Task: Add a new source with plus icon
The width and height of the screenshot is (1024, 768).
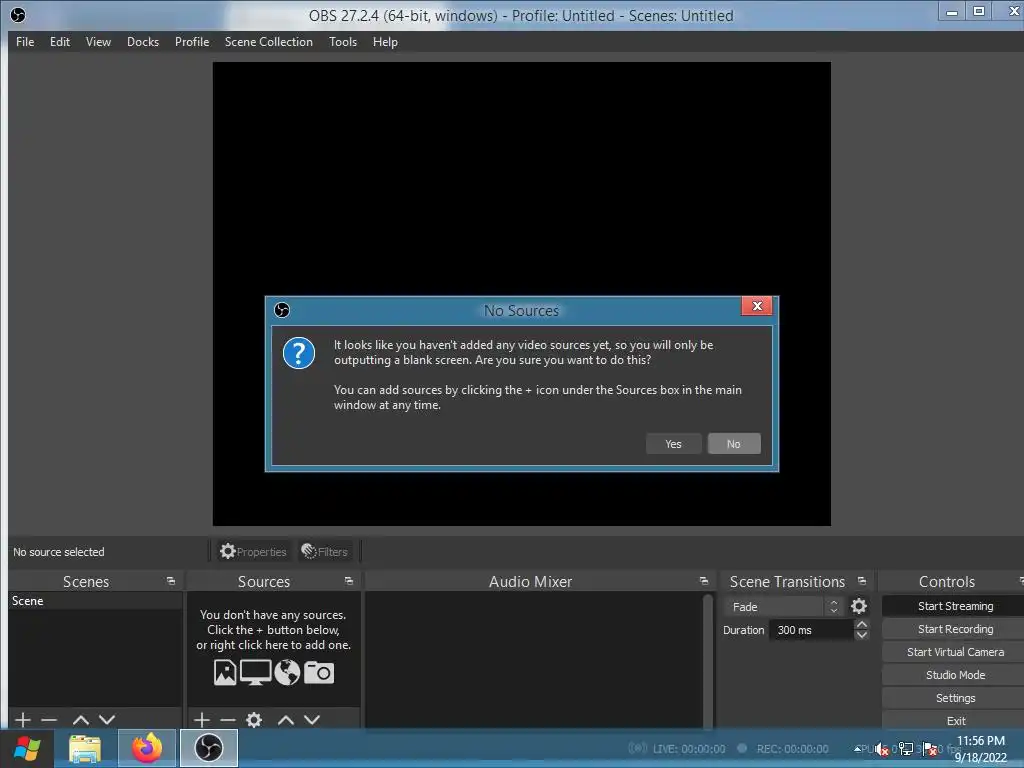Action: [202, 720]
